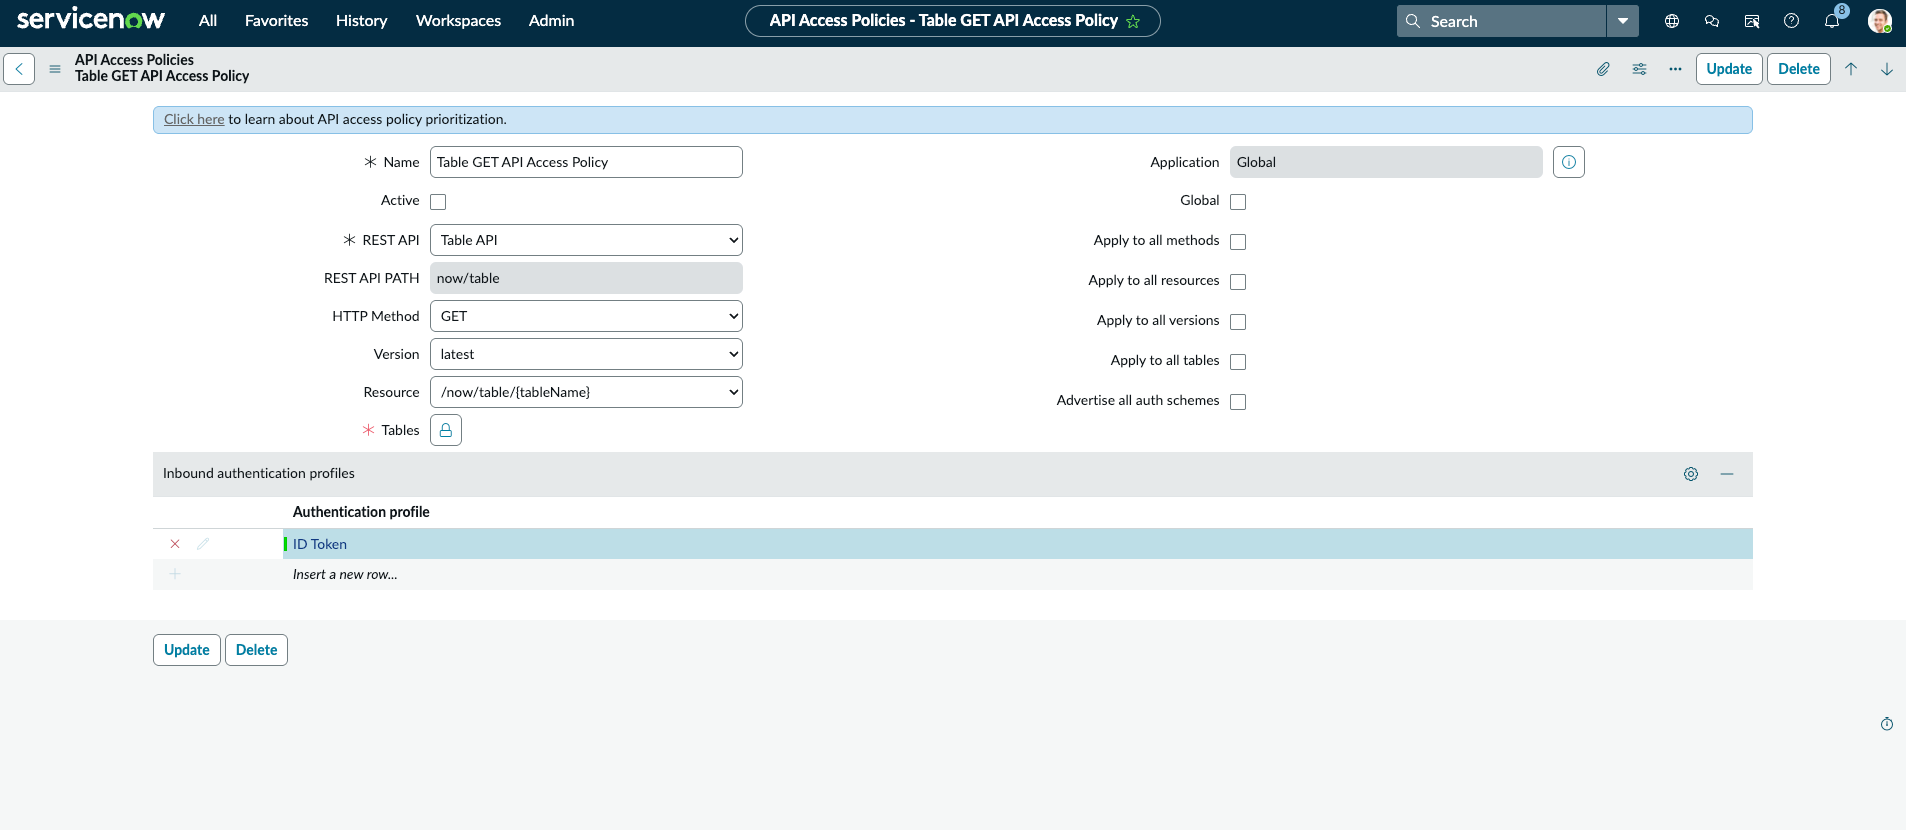
Task: Open the History menu
Action: point(361,21)
